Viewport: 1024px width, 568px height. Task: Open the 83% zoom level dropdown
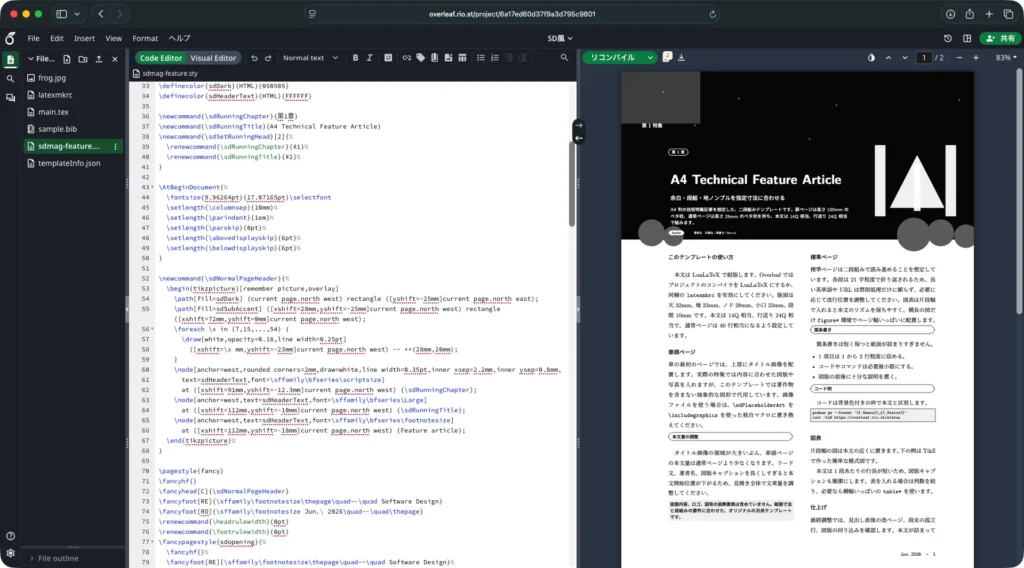(x=1006, y=57)
